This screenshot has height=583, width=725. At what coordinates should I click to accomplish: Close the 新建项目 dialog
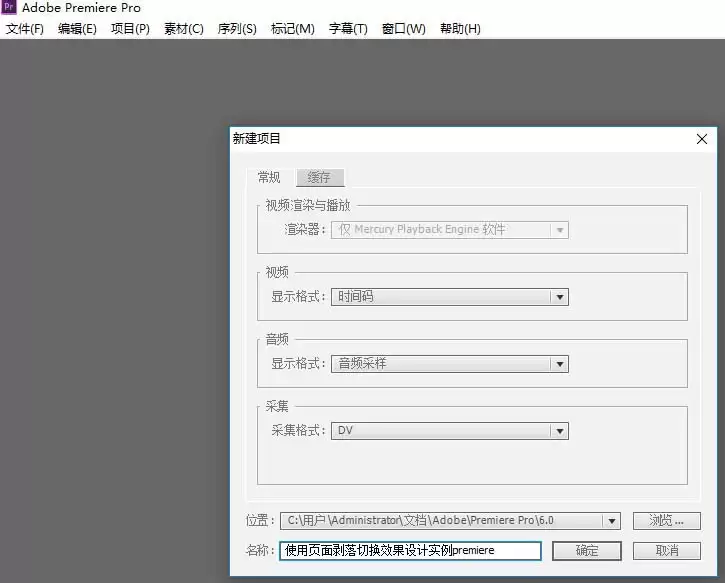click(x=701, y=139)
